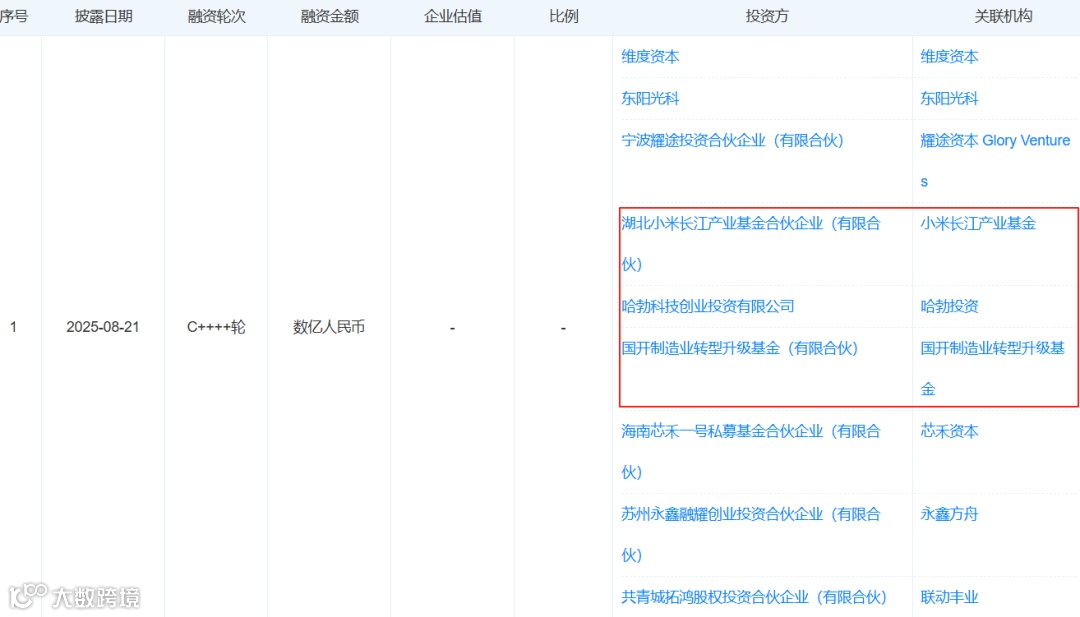Click the 企业估值 column header
Image resolution: width=1080 pixels, height=617 pixels.
(x=453, y=17)
